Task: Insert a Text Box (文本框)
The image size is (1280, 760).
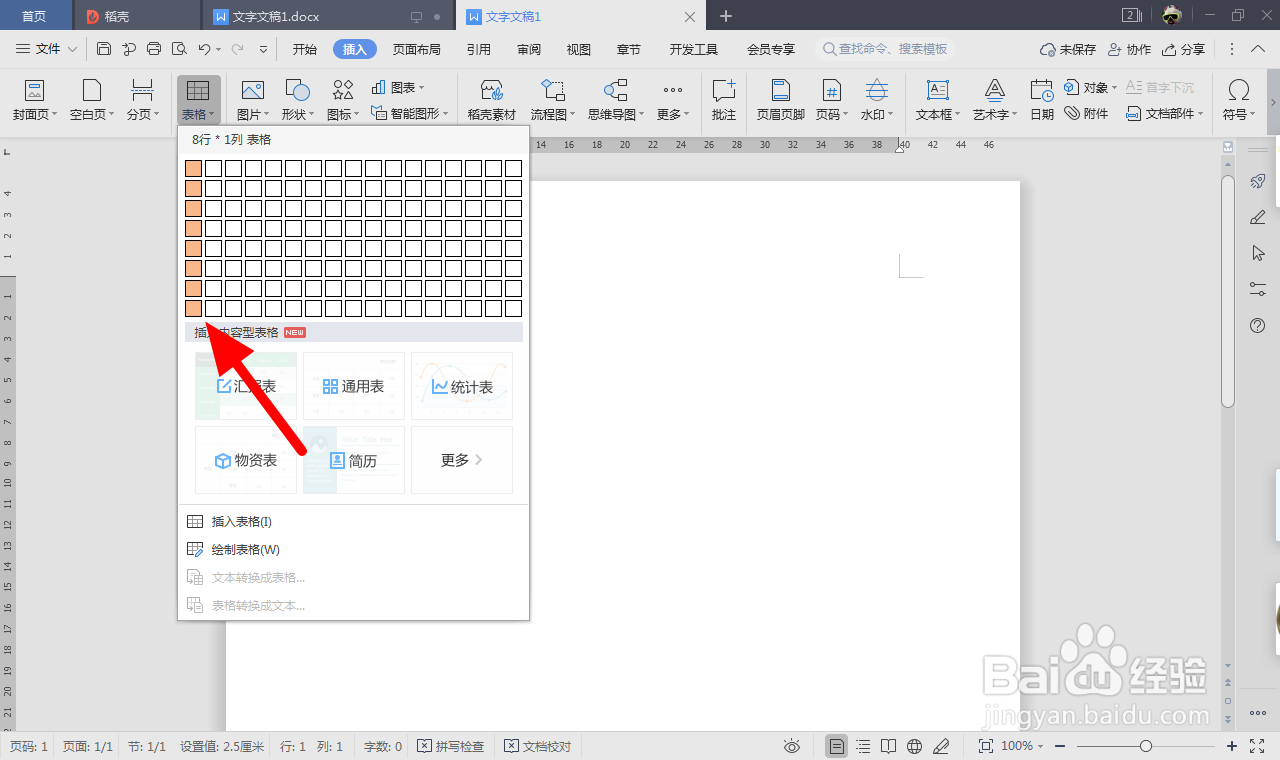Action: pyautogui.click(x=938, y=101)
